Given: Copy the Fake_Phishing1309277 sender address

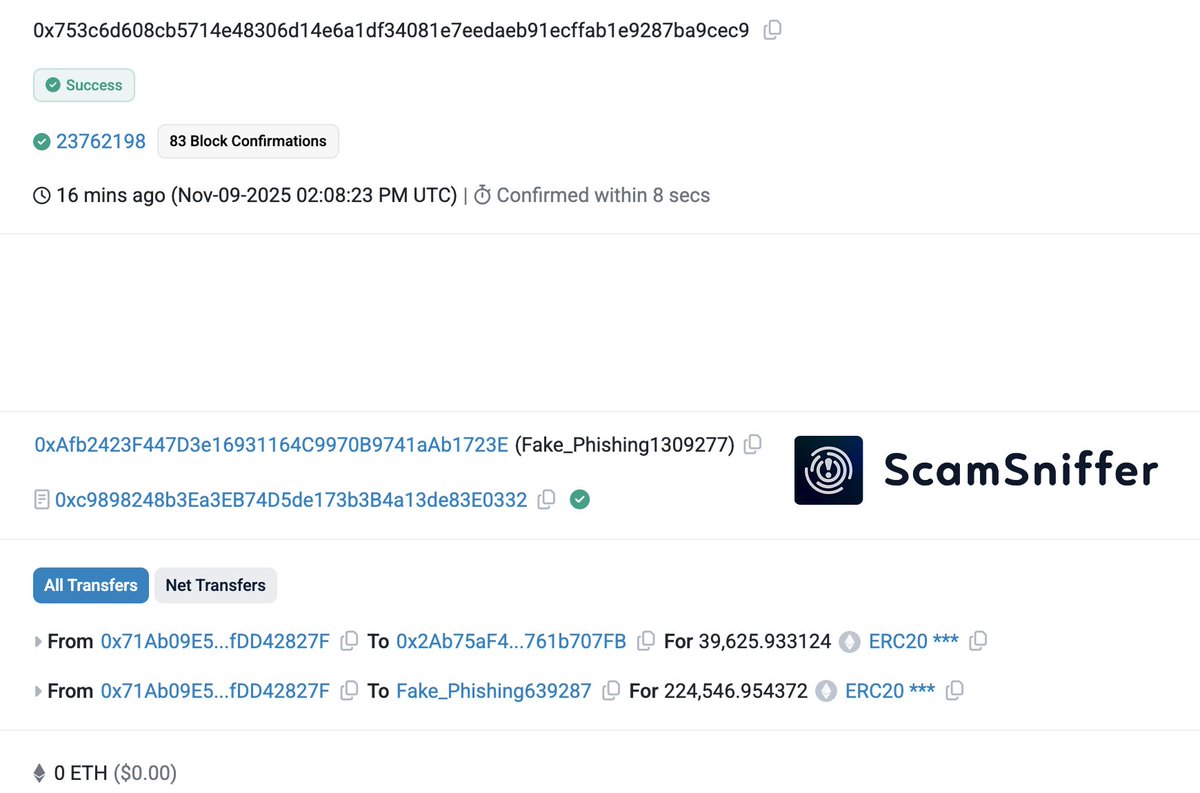Looking at the screenshot, I should (753, 443).
